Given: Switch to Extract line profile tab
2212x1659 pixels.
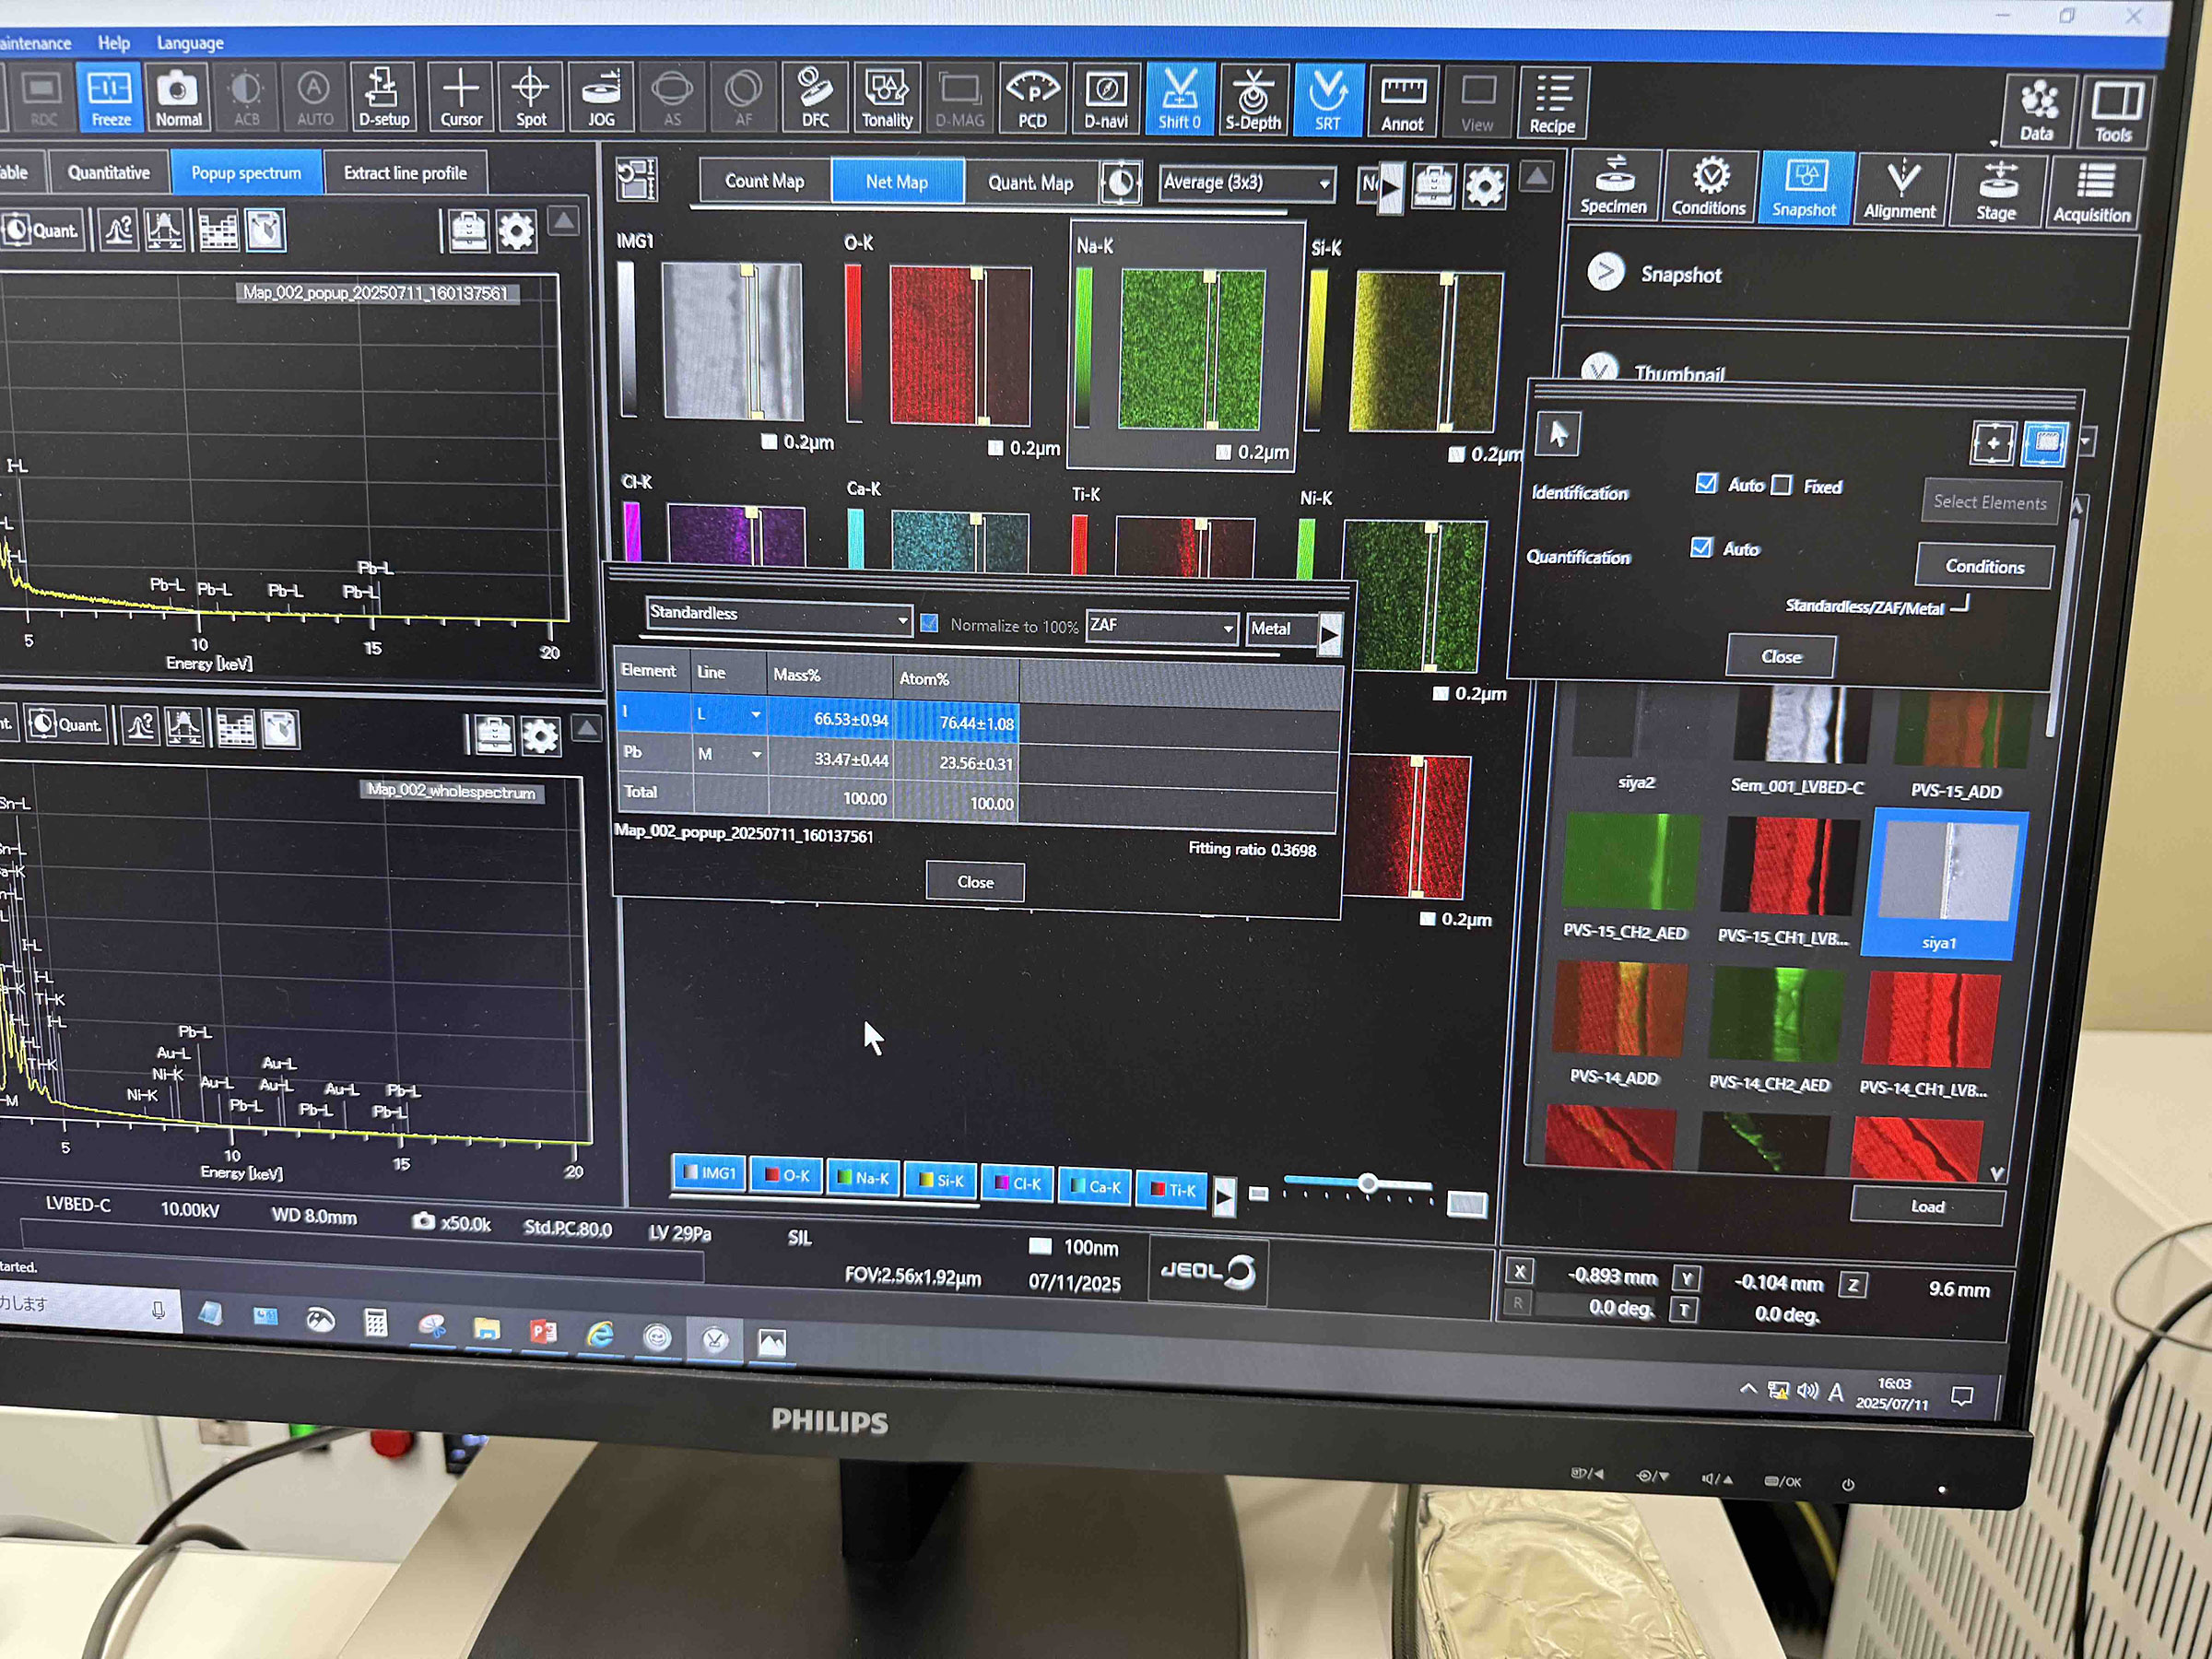Looking at the screenshot, I should [x=405, y=173].
